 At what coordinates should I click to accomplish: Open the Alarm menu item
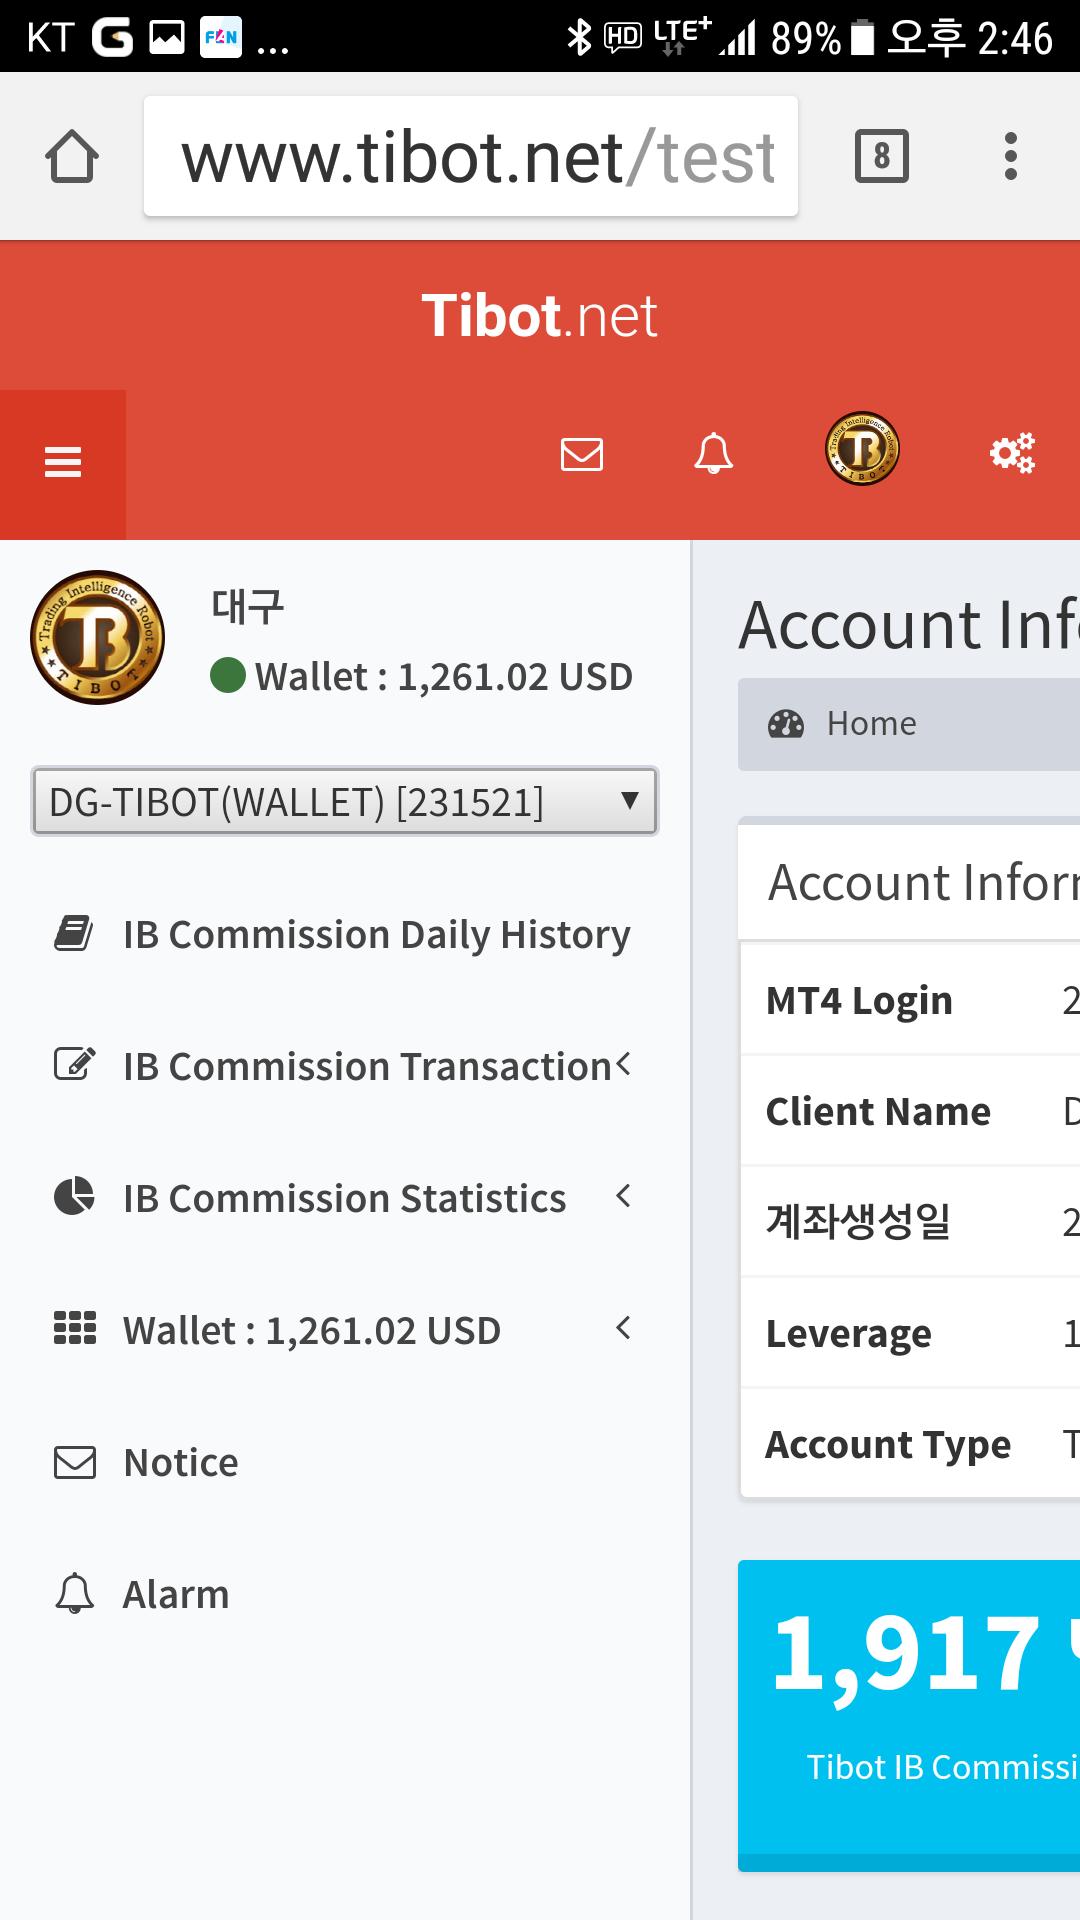(345, 1595)
